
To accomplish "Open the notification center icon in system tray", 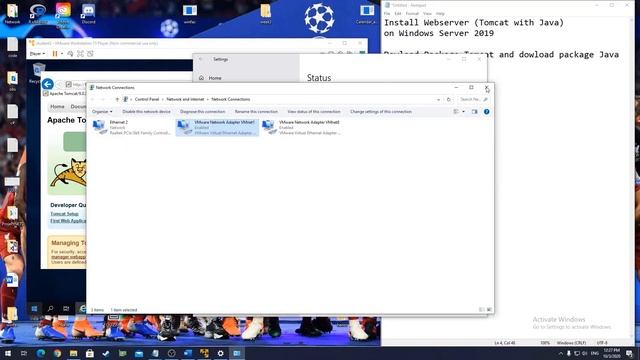I will tap(630, 353).
